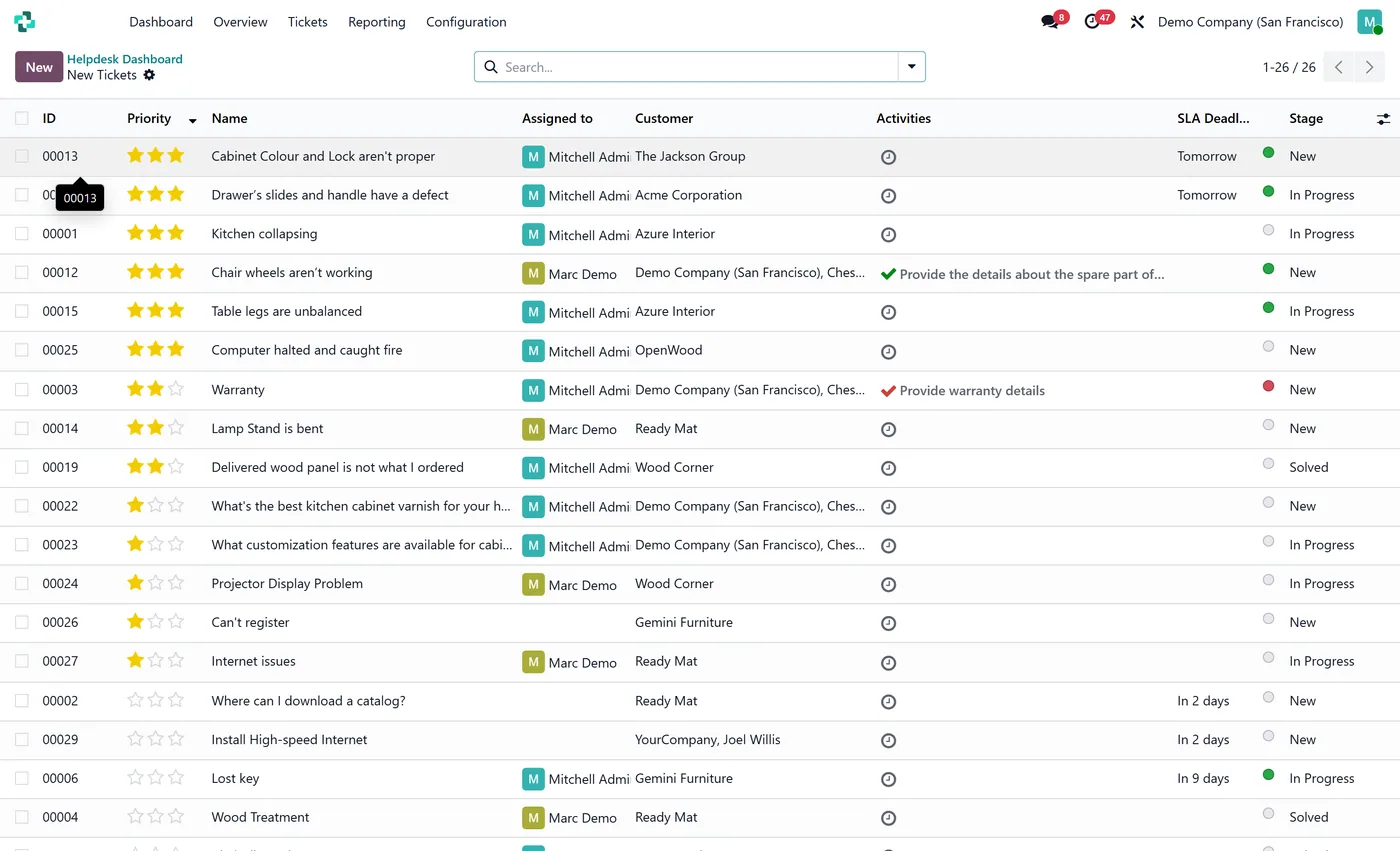
Task: Click the gear icon beside New Tickets
Action: pyautogui.click(x=149, y=75)
